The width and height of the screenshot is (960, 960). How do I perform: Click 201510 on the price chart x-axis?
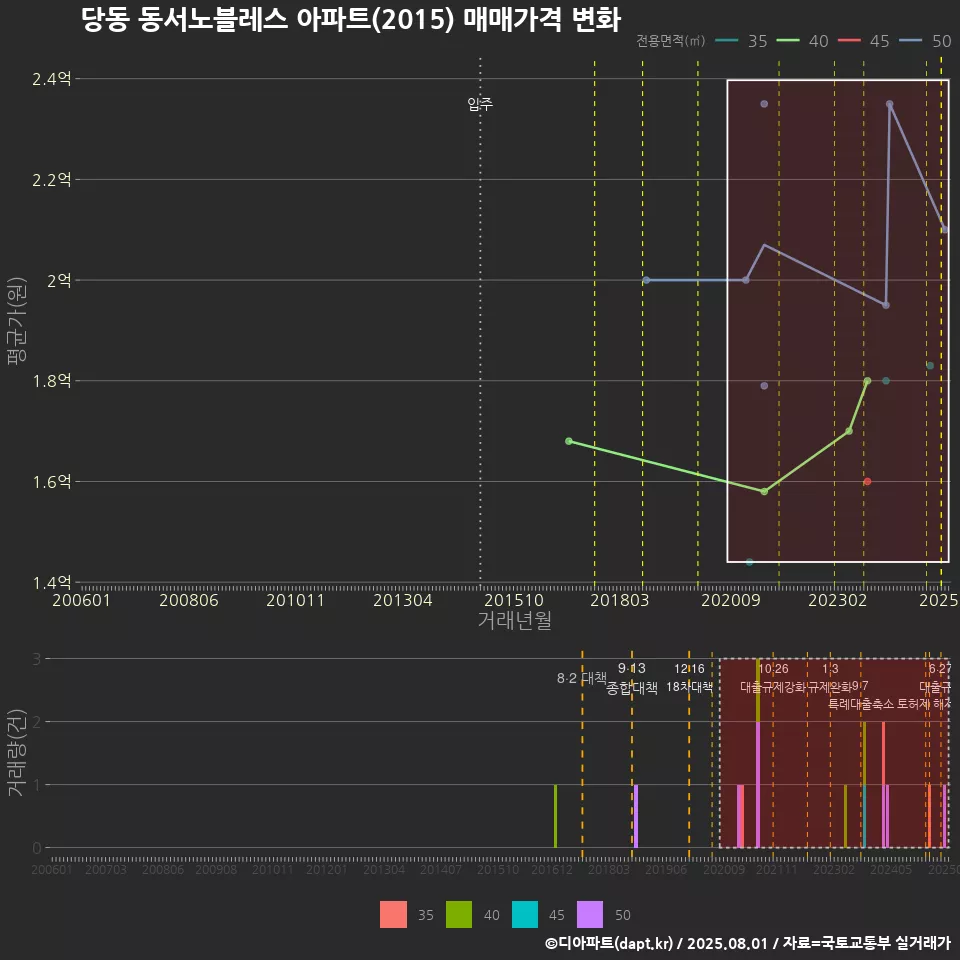click(514, 600)
